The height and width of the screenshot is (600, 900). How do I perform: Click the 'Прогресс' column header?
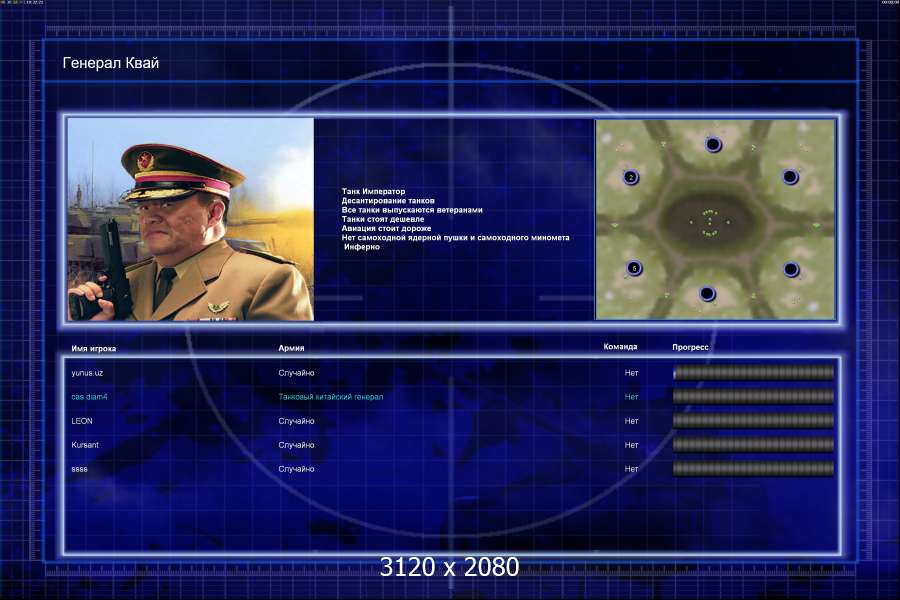click(x=690, y=347)
